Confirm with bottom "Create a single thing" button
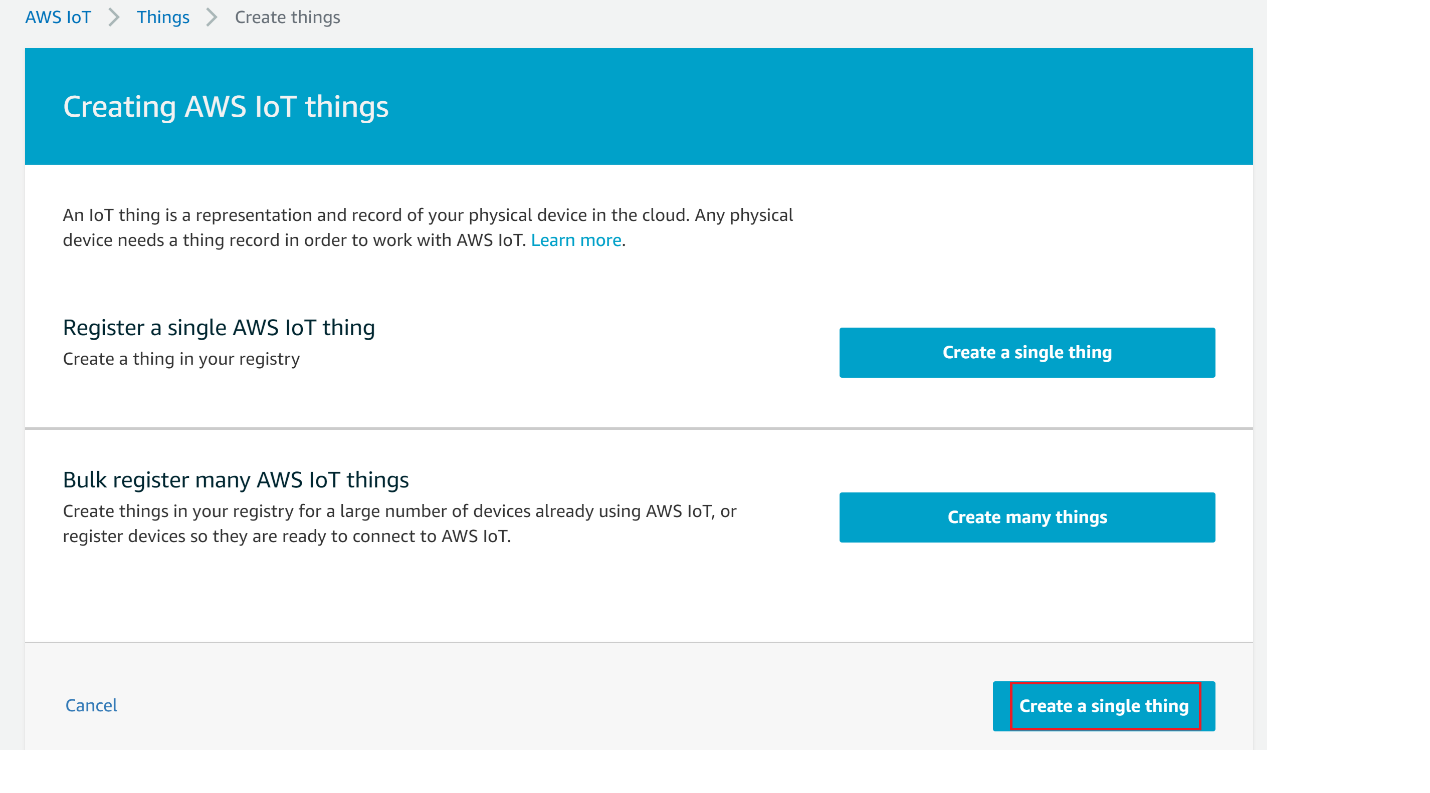This screenshot has width=1430, height=793. tap(1103, 705)
